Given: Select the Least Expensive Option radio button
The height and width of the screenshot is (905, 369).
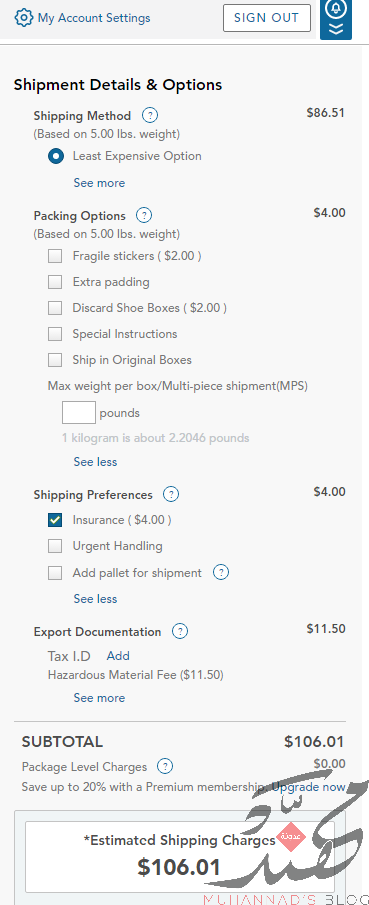Looking at the screenshot, I should point(56,156).
